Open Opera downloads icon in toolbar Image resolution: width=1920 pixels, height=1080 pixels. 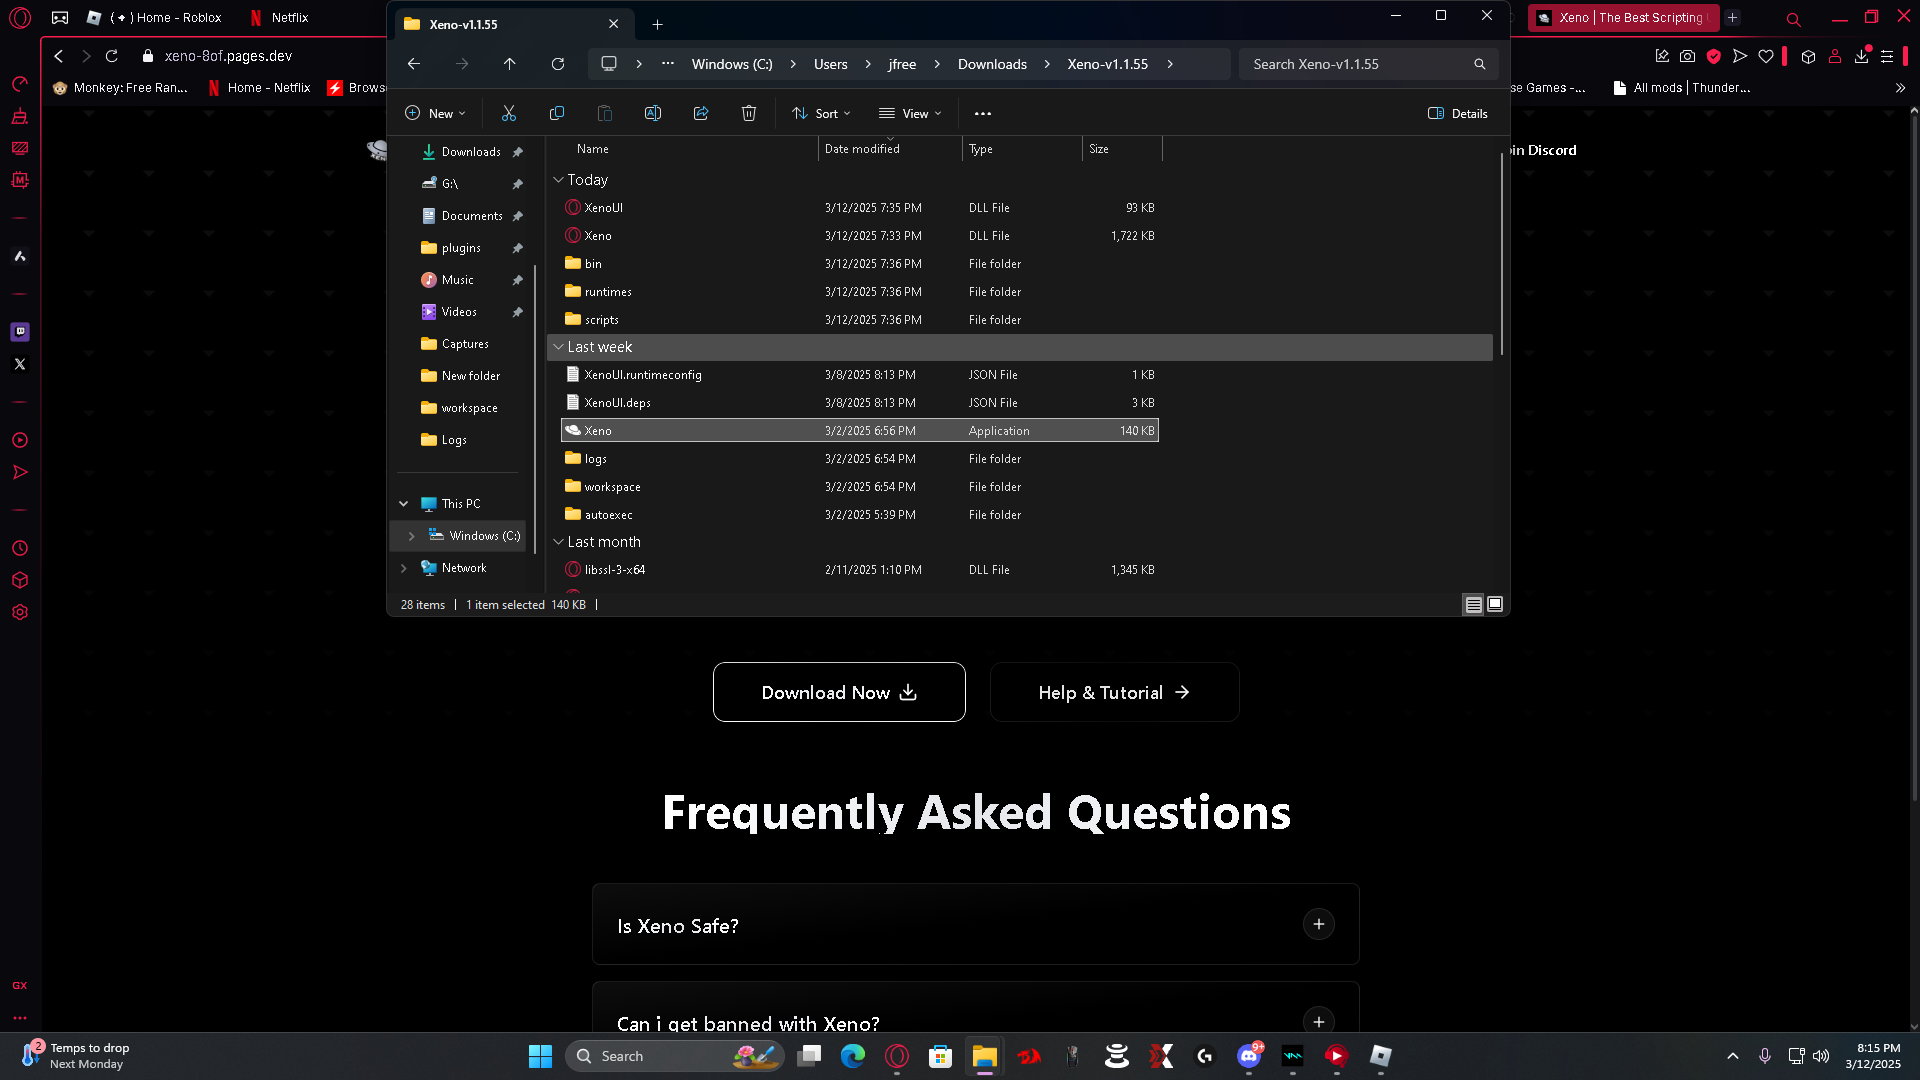[x=1862, y=56]
